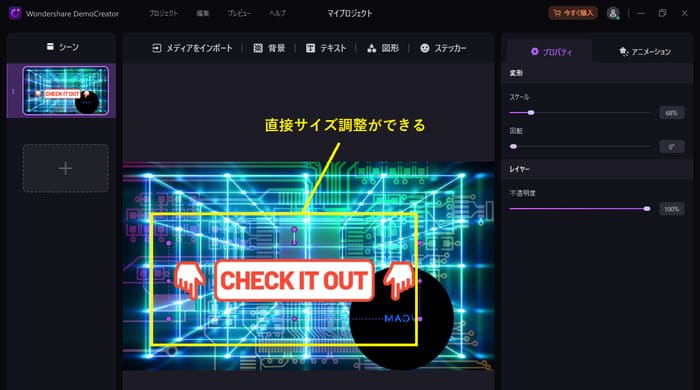Screen dimensions: 700x390
Task: Open the user account icon
Action: coord(613,13)
